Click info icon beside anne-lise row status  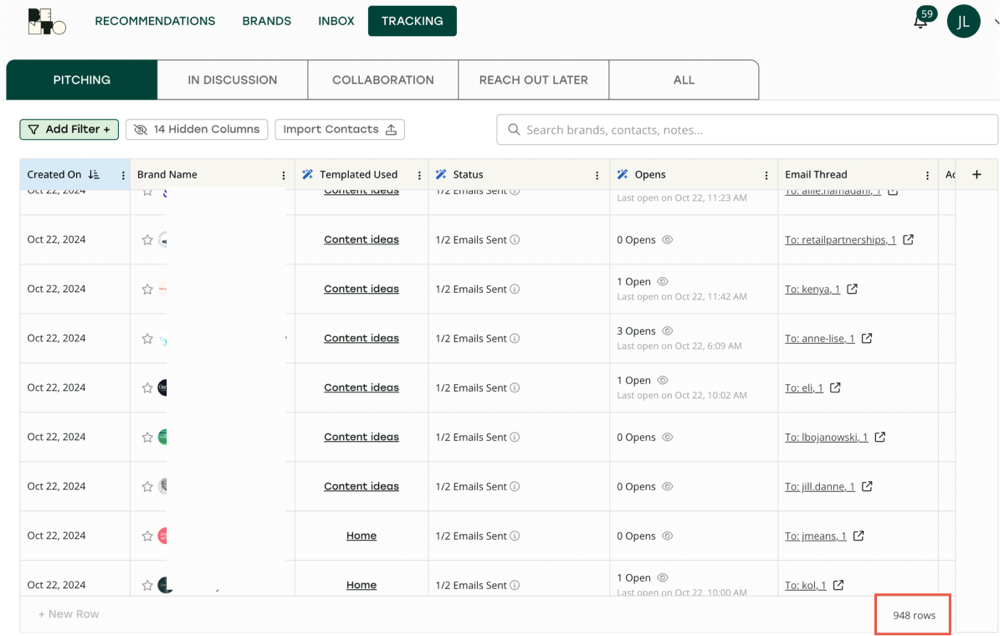pos(515,338)
